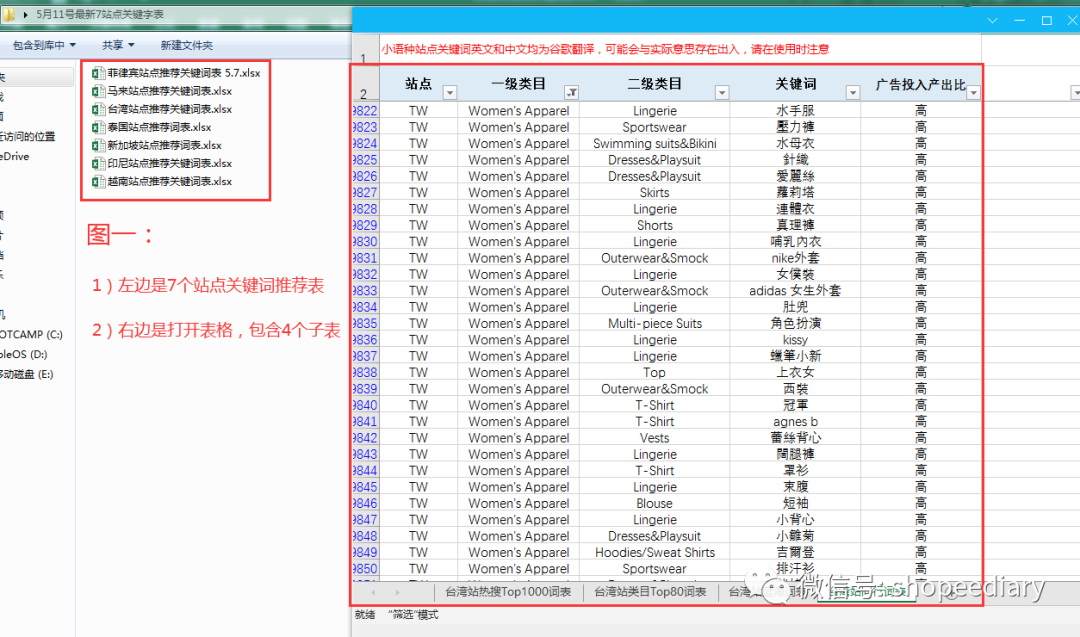
Task: Click the red translation notice in row 1
Action: tap(605, 50)
